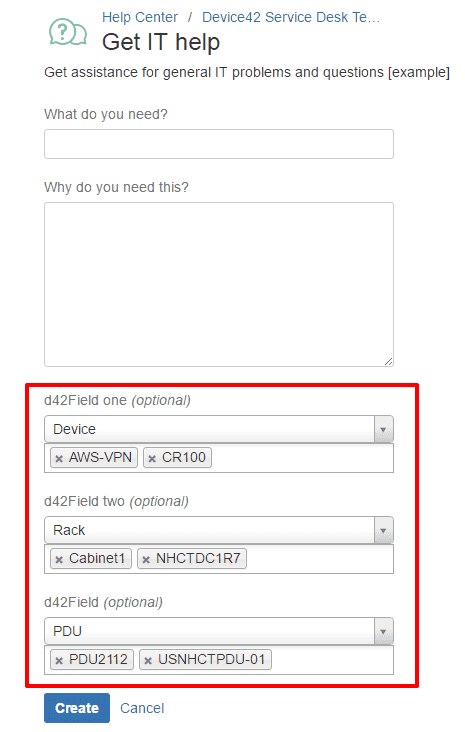
Task: Remove PDU2112 tag via x icon
Action: click(59, 660)
